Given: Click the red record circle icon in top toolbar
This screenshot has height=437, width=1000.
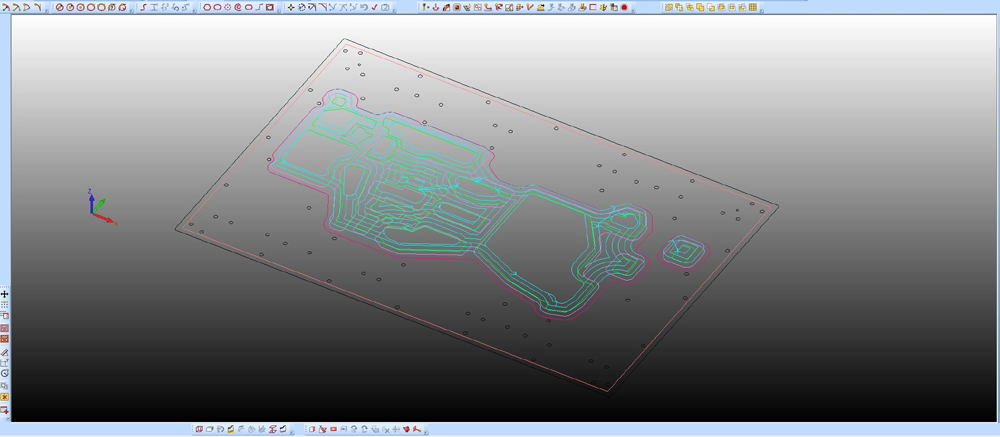Looking at the screenshot, I should [x=625, y=7].
